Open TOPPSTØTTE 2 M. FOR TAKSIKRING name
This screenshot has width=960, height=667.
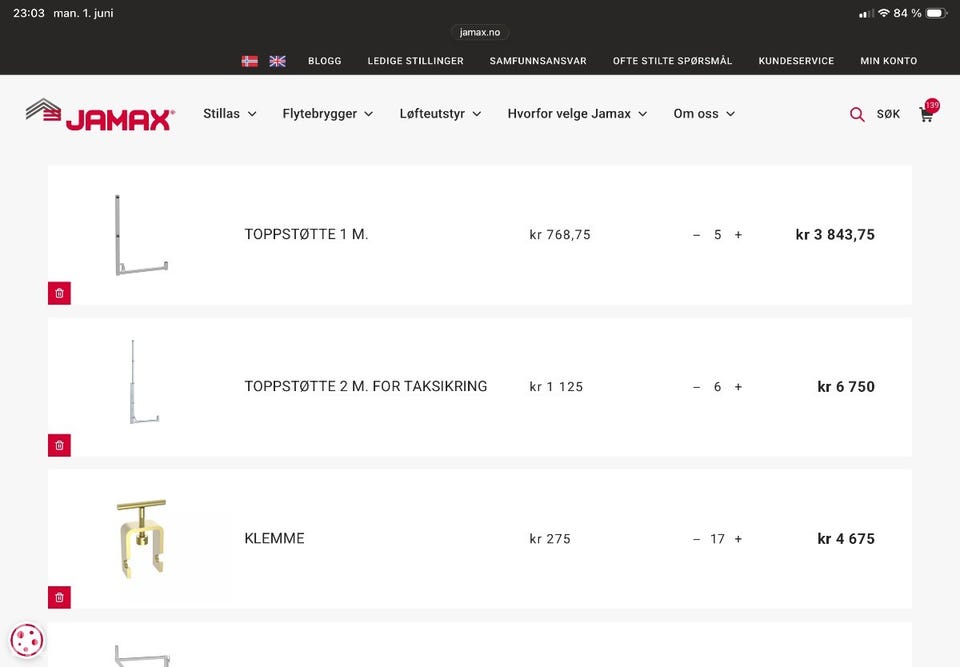click(366, 386)
